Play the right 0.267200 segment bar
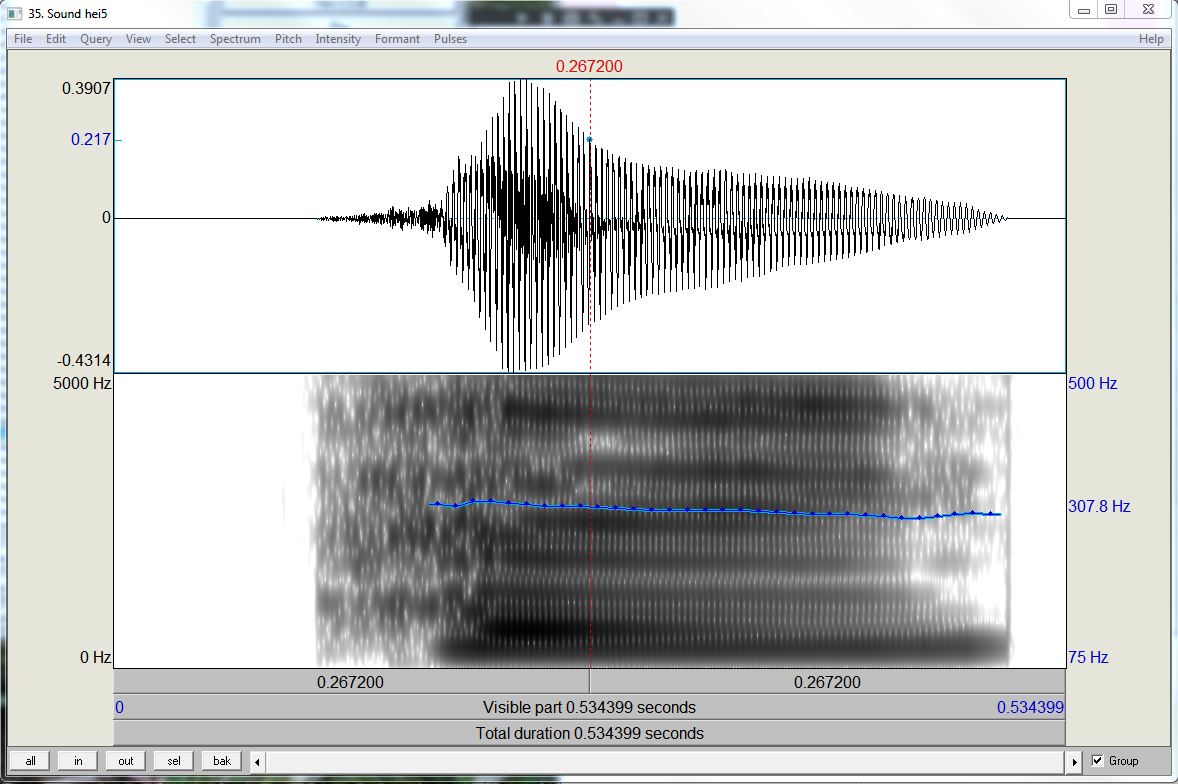This screenshot has width=1178, height=784. pos(827,682)
